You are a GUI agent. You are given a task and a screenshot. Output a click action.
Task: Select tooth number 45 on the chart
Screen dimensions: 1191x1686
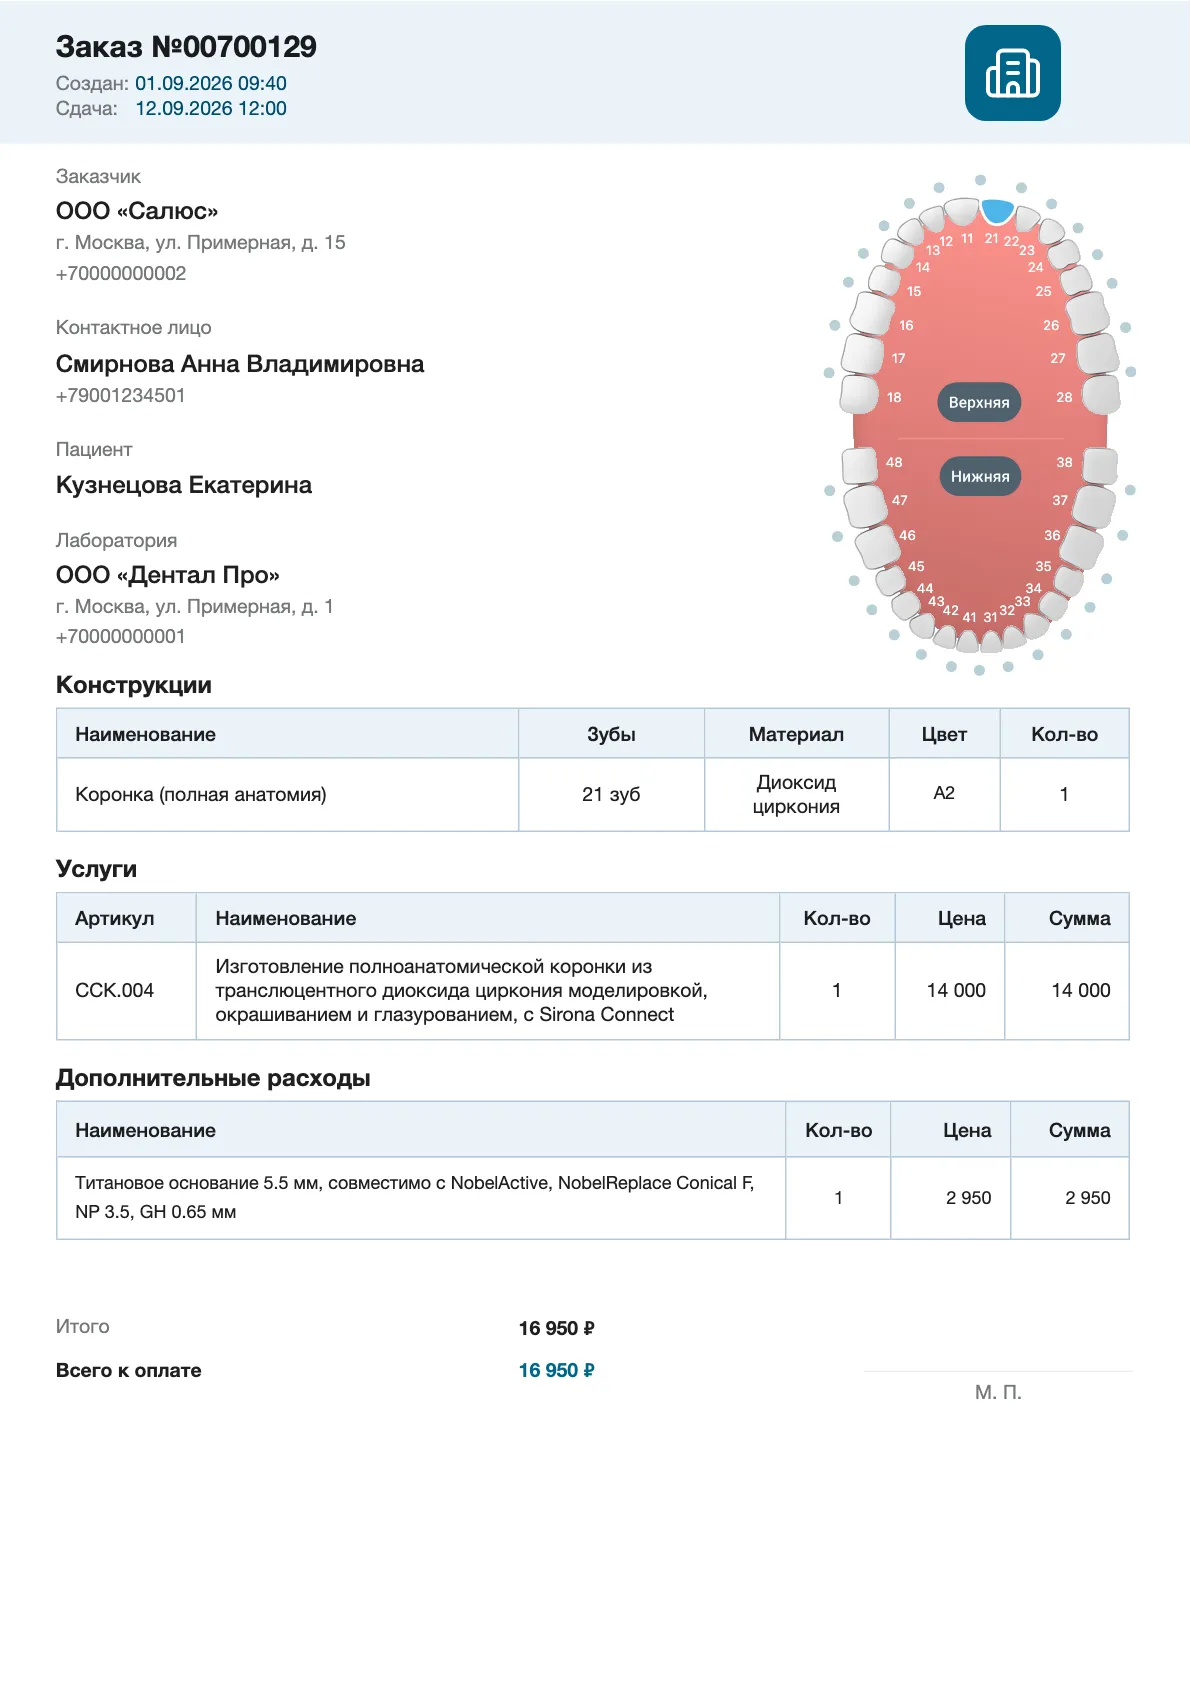coord(891,580)
